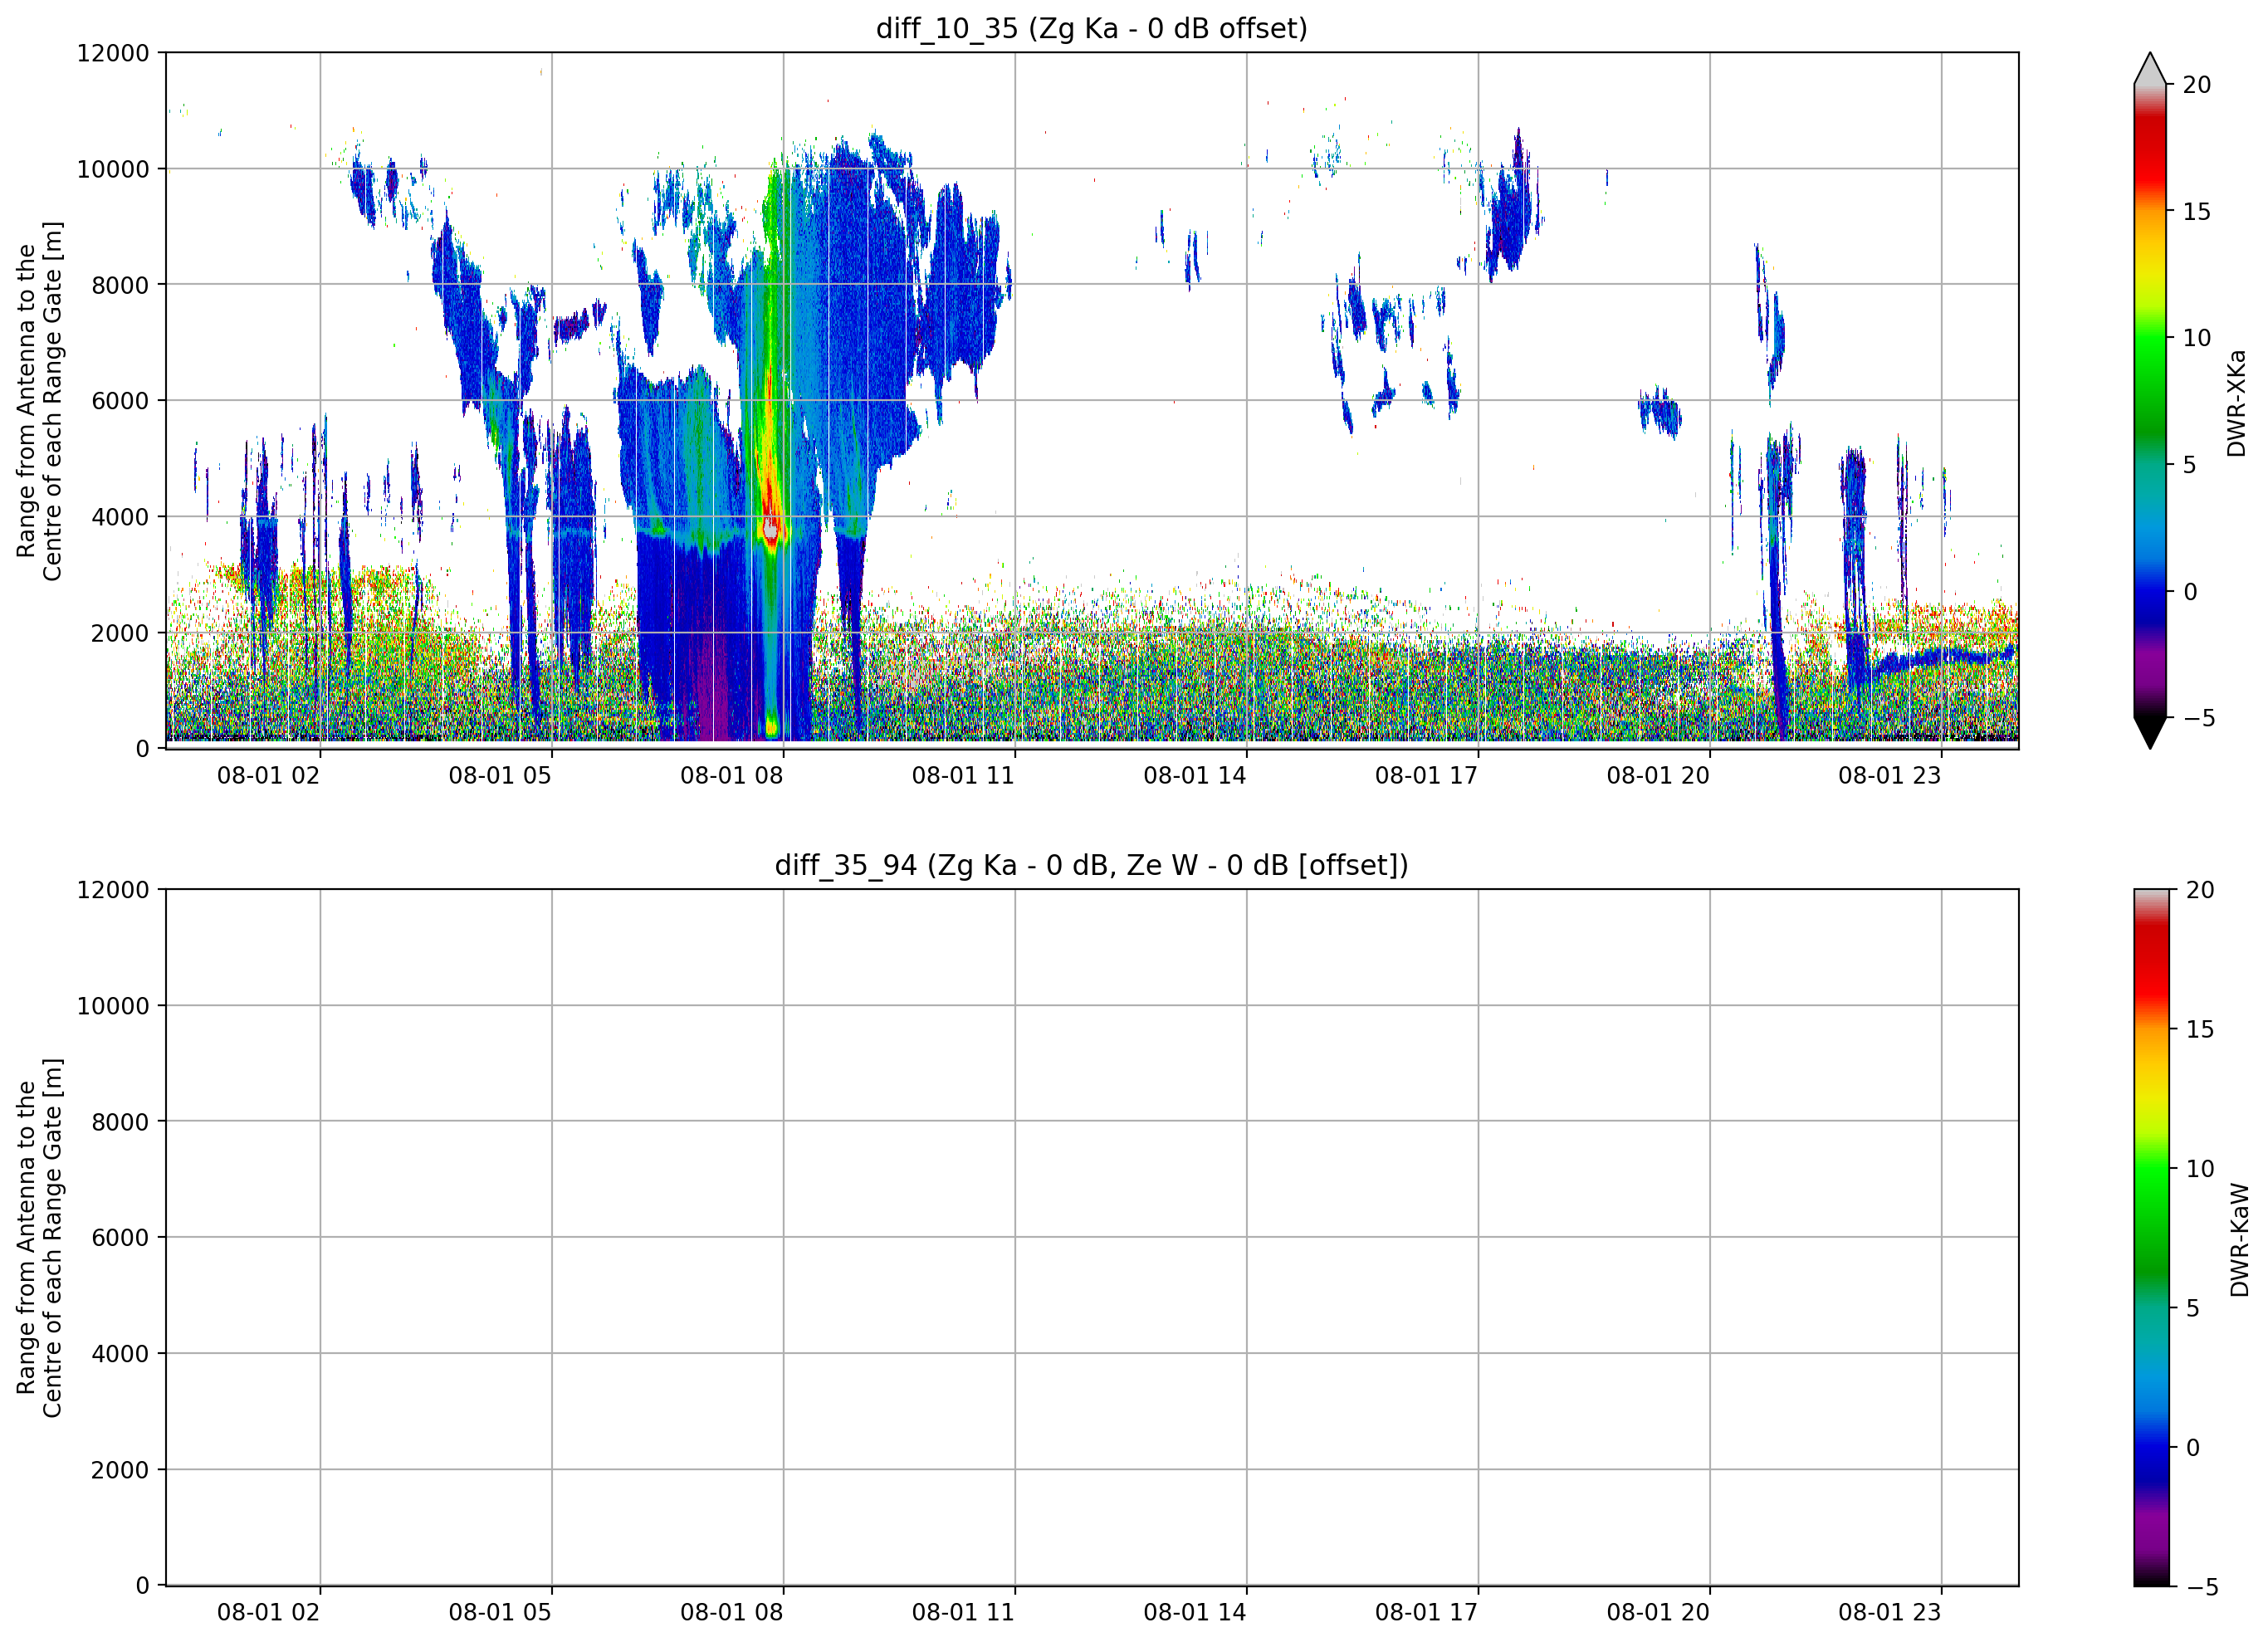Image resolution: width=2268 pixels, height=1642 pixels.
Task: Click the '20' tick on the DWR-KaW colorbar
Action: tap(2199, 890)
